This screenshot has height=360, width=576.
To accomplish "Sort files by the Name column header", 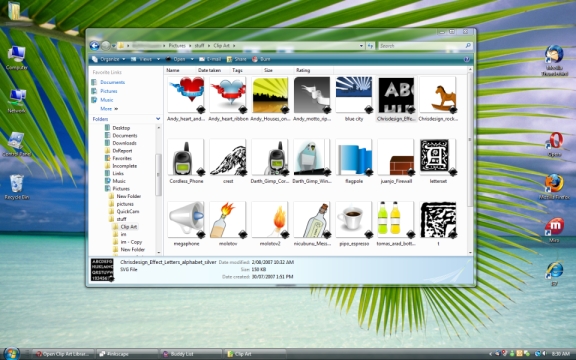I will coord(179,70).
